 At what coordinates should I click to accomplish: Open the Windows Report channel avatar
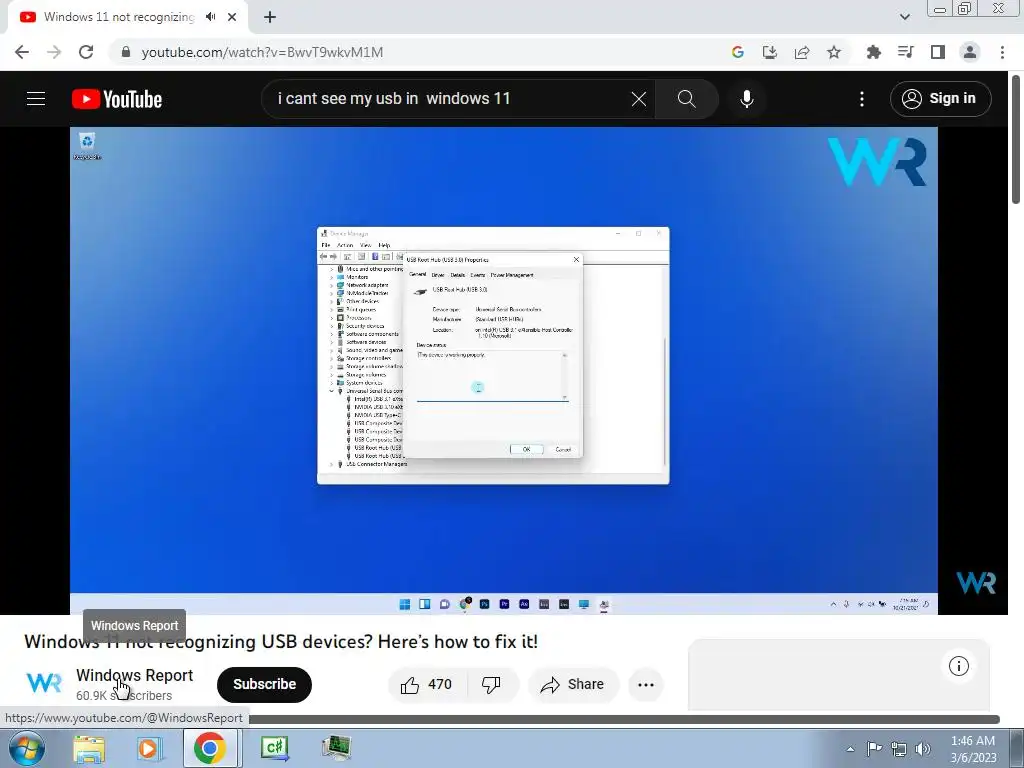click(44, 684)
